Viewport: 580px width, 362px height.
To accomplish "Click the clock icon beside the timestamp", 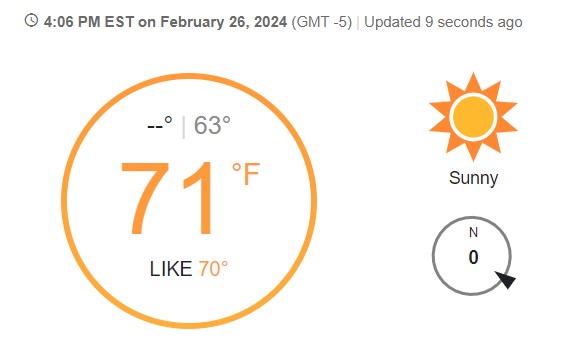I will pos(31,20).
